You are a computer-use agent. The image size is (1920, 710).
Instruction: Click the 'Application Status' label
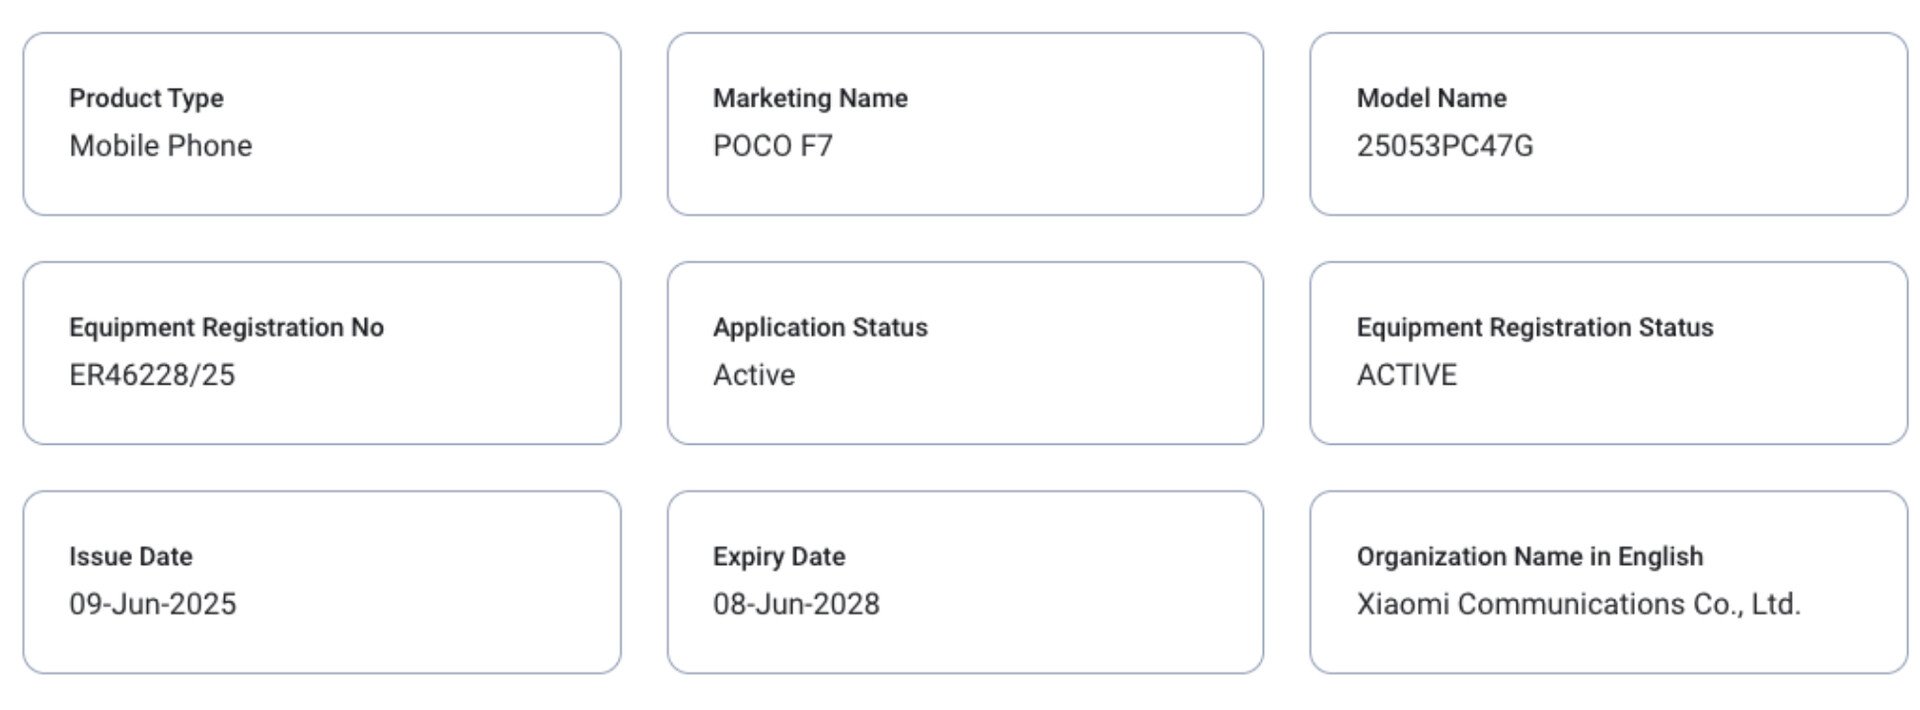pyautogui.click(x=820, y=327)
